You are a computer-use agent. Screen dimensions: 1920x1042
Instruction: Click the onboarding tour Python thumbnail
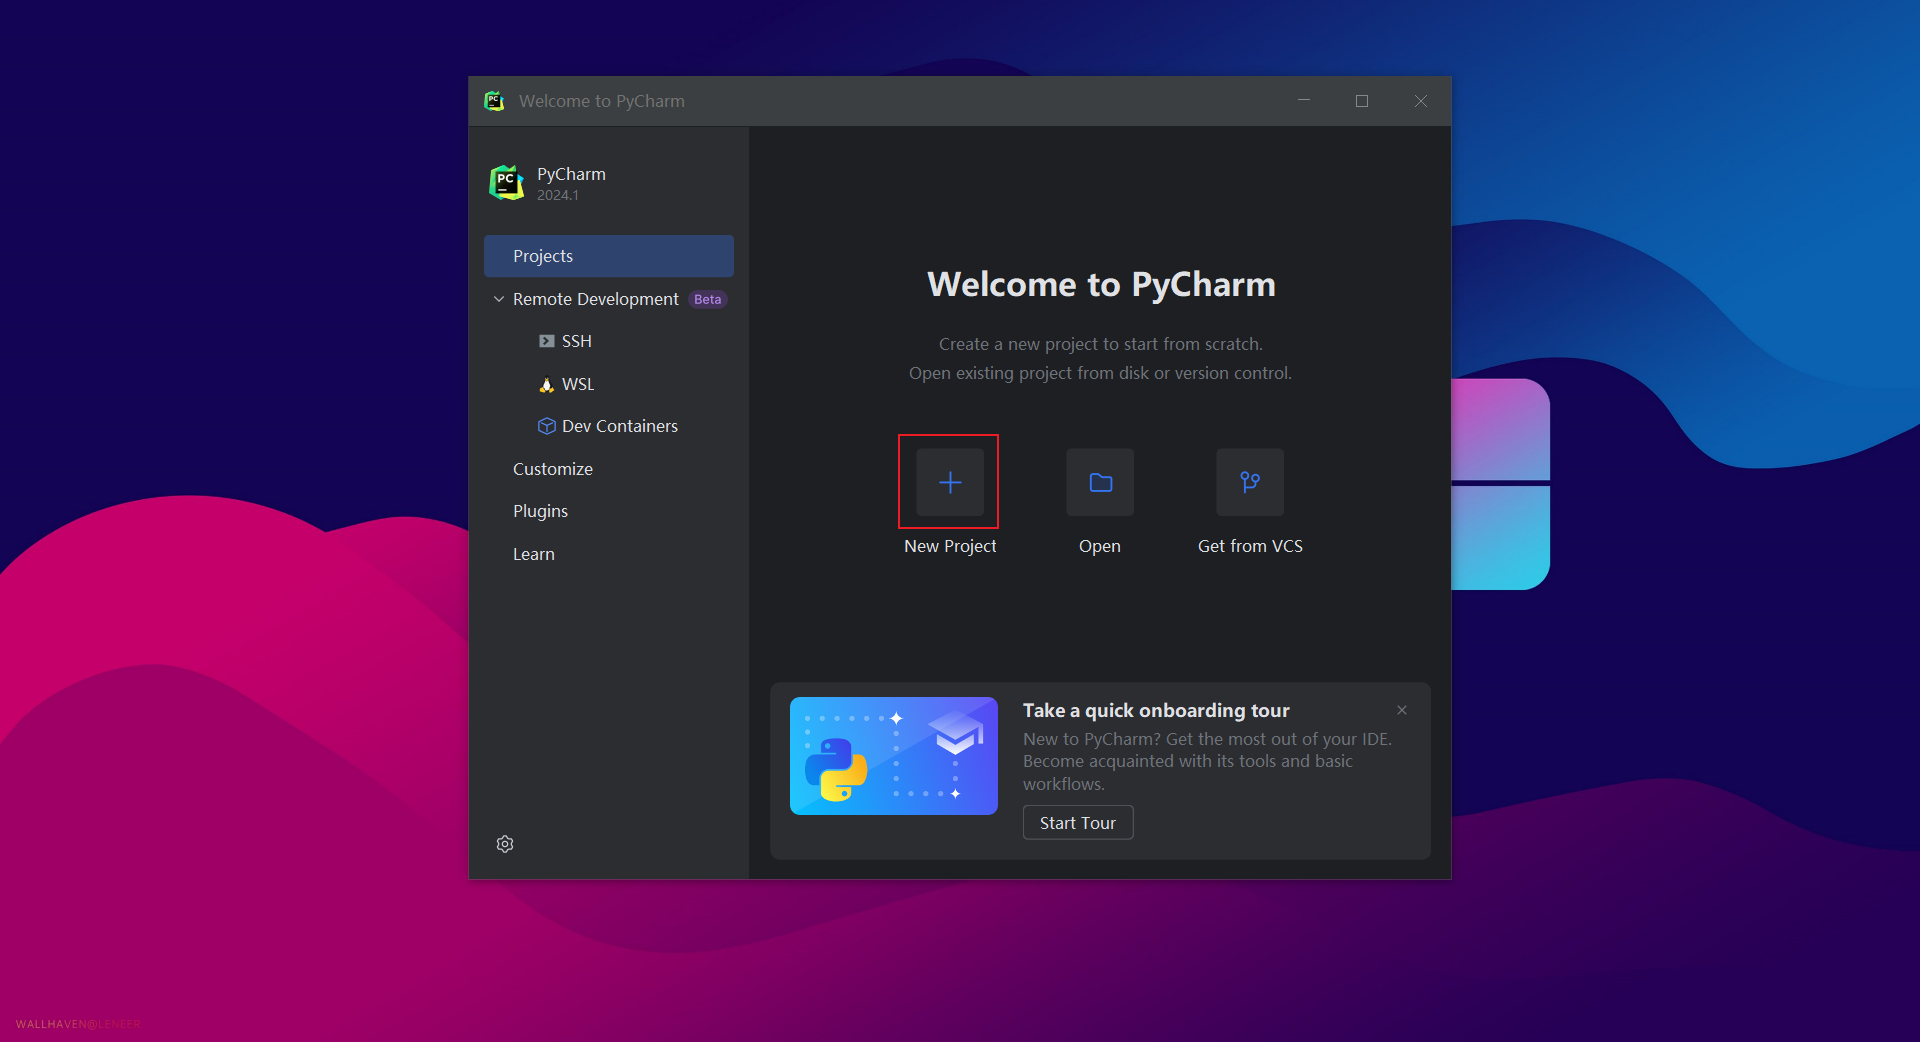894,756
